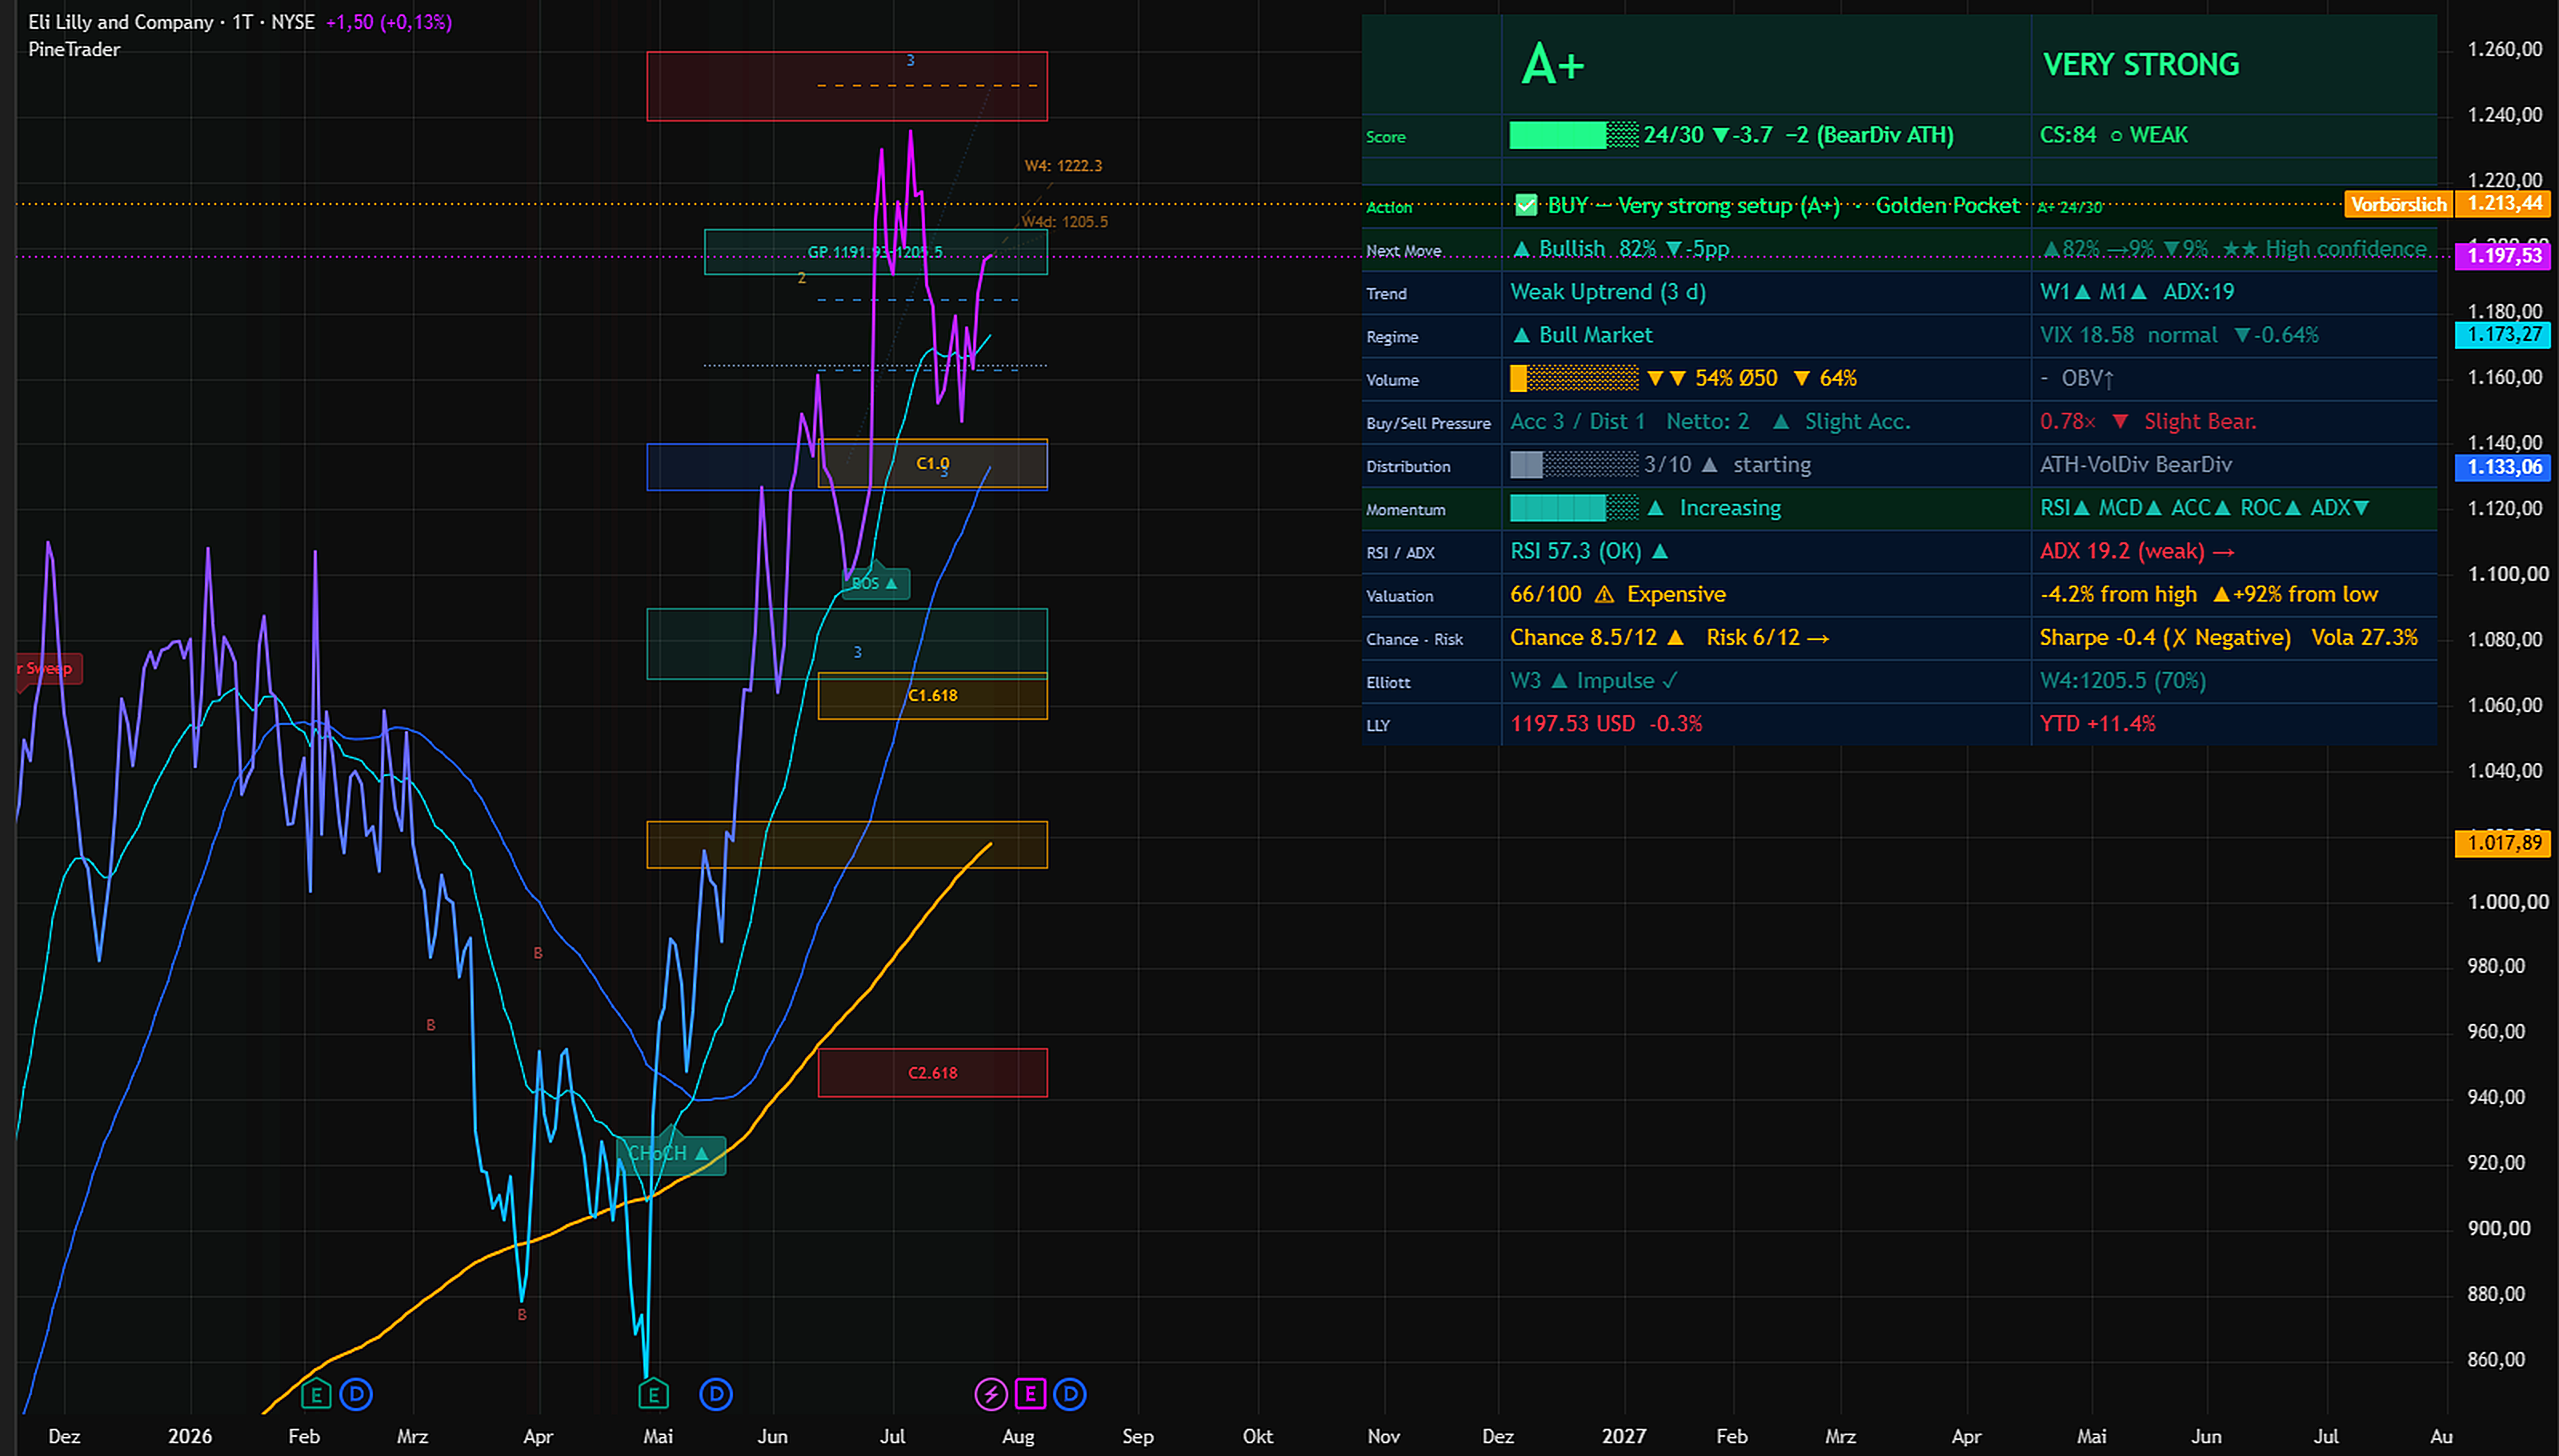Click the Okt label on time axis
The width and height of the screenshot is (2559, 1456).
(1257, 1436)
